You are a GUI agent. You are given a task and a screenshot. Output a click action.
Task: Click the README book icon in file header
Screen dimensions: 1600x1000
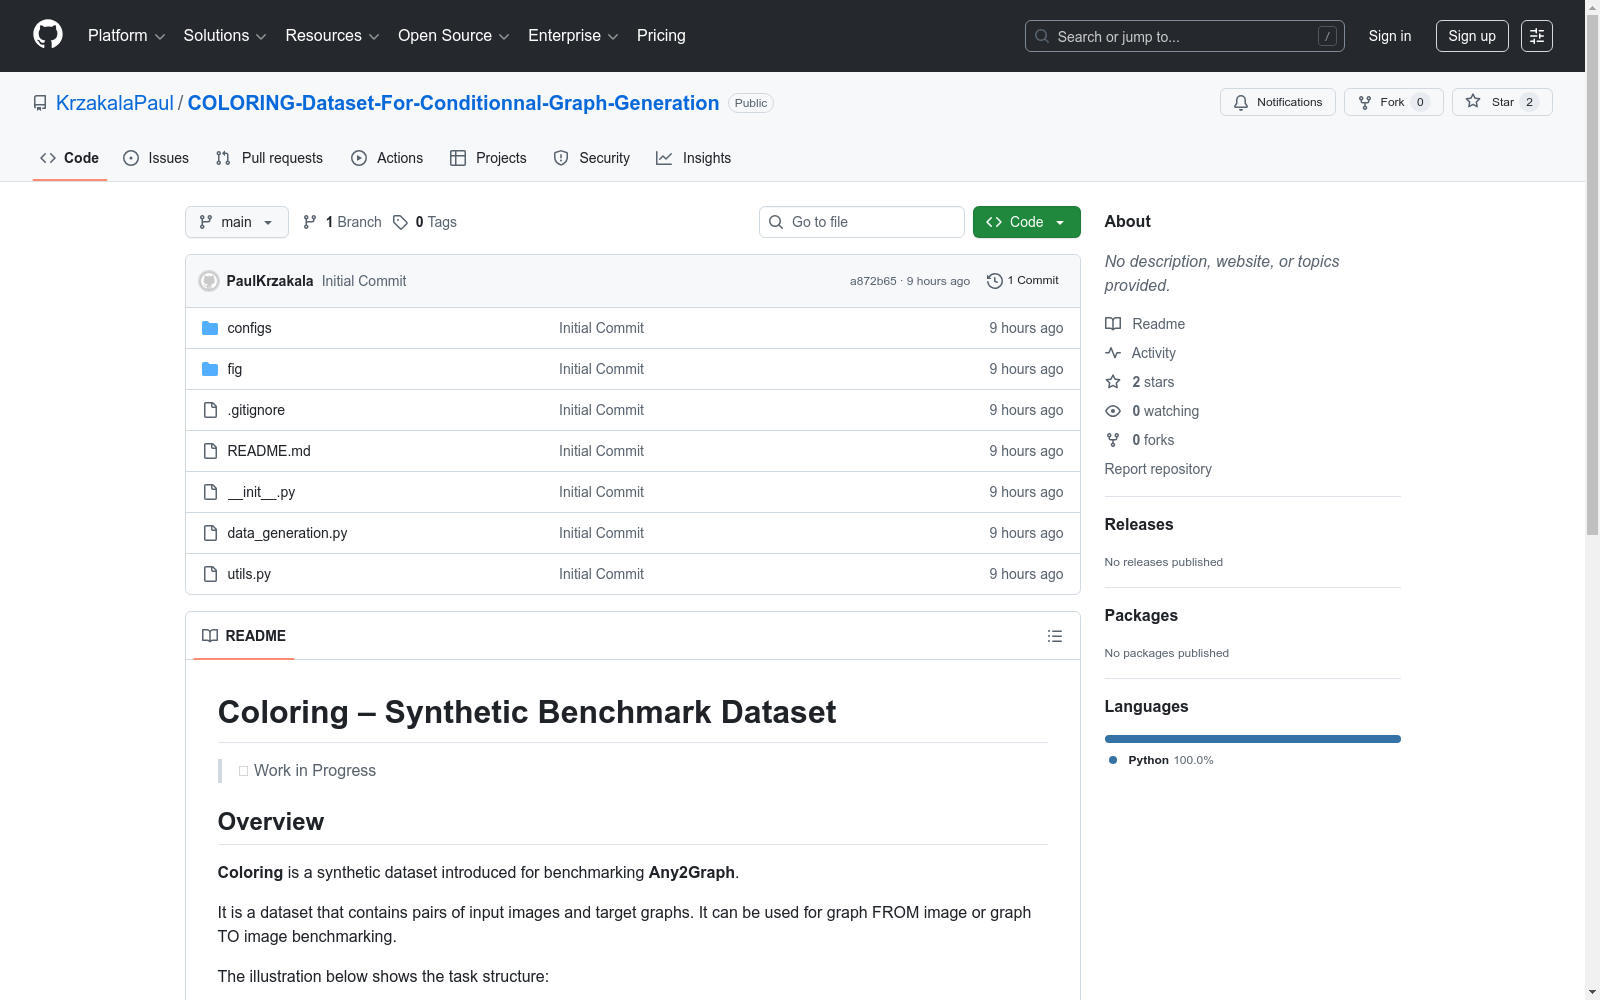[210, 636]
